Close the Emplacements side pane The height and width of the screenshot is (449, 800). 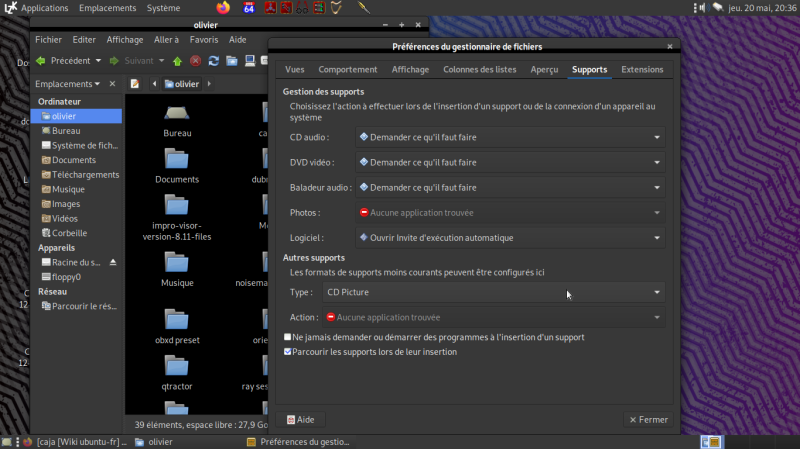(112, 84)
